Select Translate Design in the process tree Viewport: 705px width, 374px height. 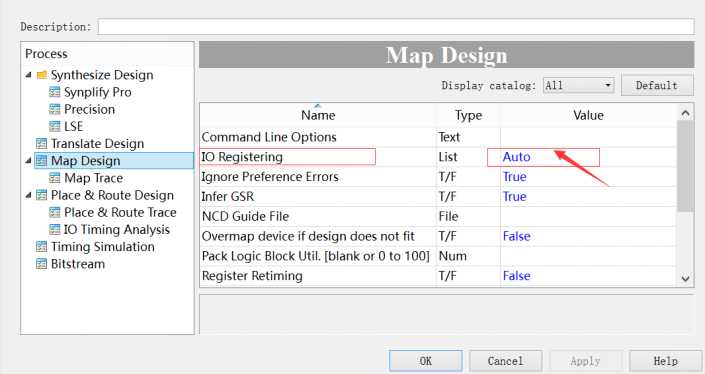point(98,143)
